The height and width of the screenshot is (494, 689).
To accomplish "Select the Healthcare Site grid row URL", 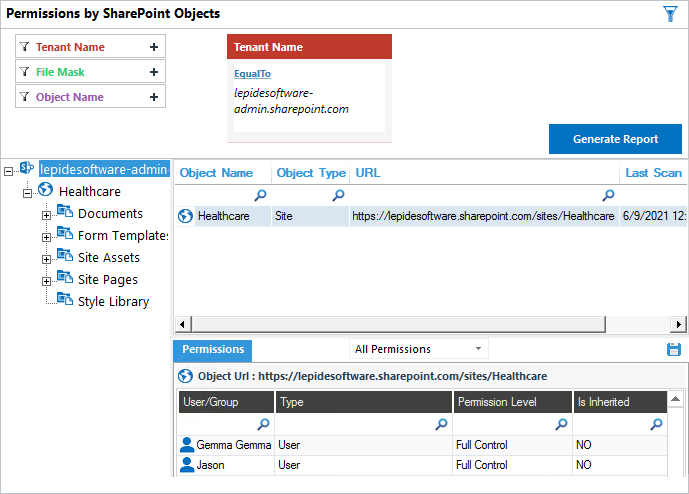I will point(483,216).
